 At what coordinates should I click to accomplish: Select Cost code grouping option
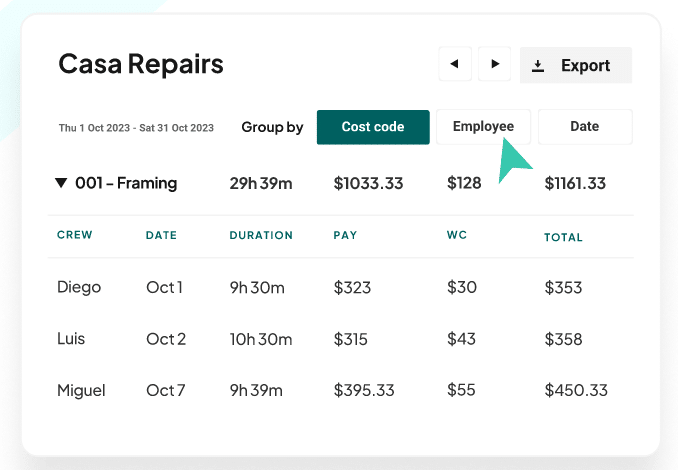pyautogui.click(x=373, y=127)
